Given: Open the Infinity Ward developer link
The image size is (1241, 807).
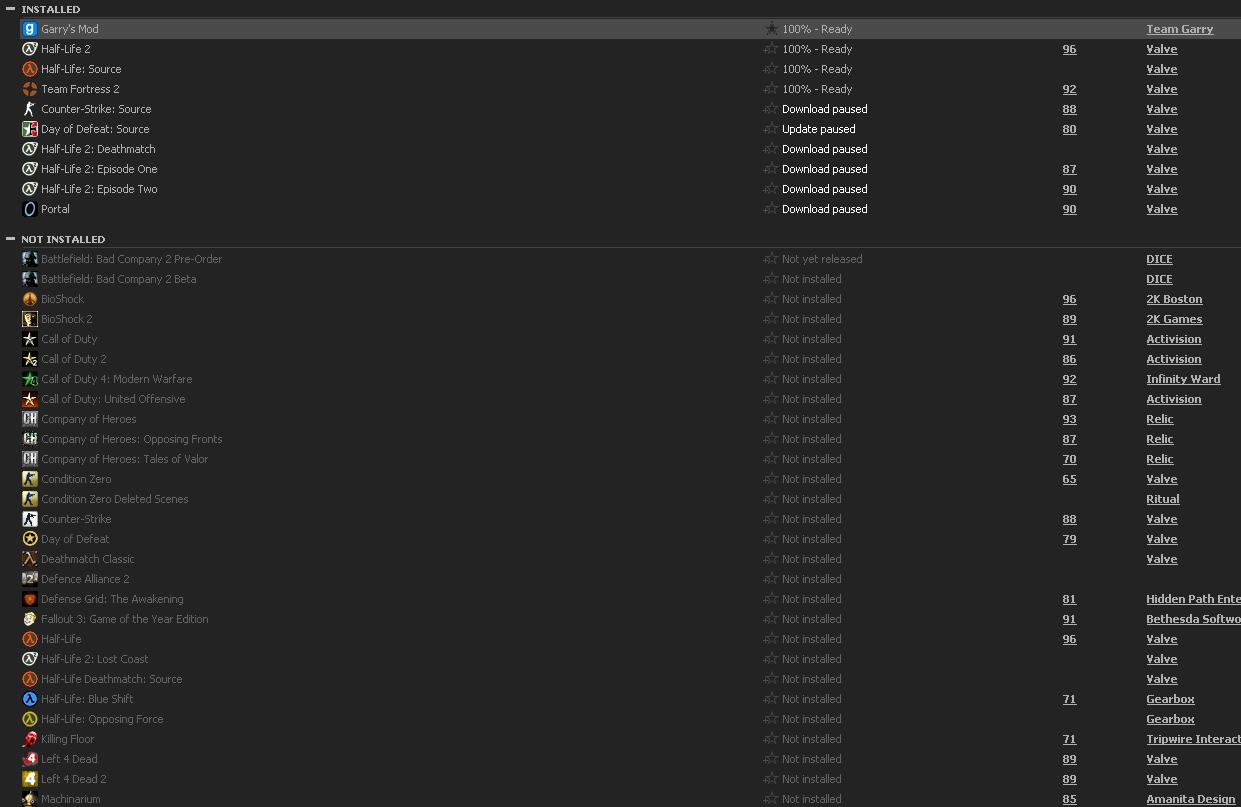Looking at the screenshot, I should pos(1183,379).
